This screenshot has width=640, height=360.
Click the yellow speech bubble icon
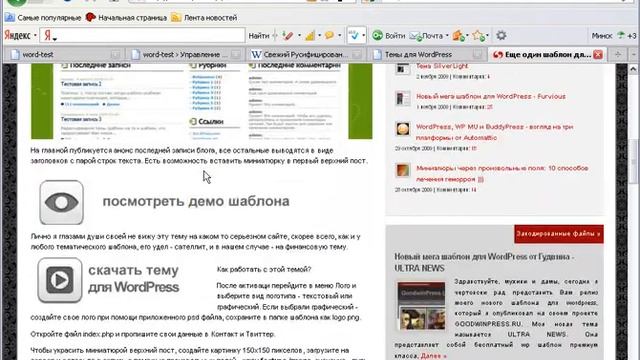(x=329, y=36)
